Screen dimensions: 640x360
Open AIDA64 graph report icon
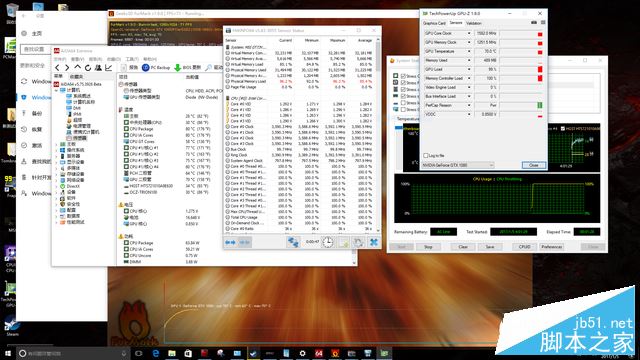point(109,68)
